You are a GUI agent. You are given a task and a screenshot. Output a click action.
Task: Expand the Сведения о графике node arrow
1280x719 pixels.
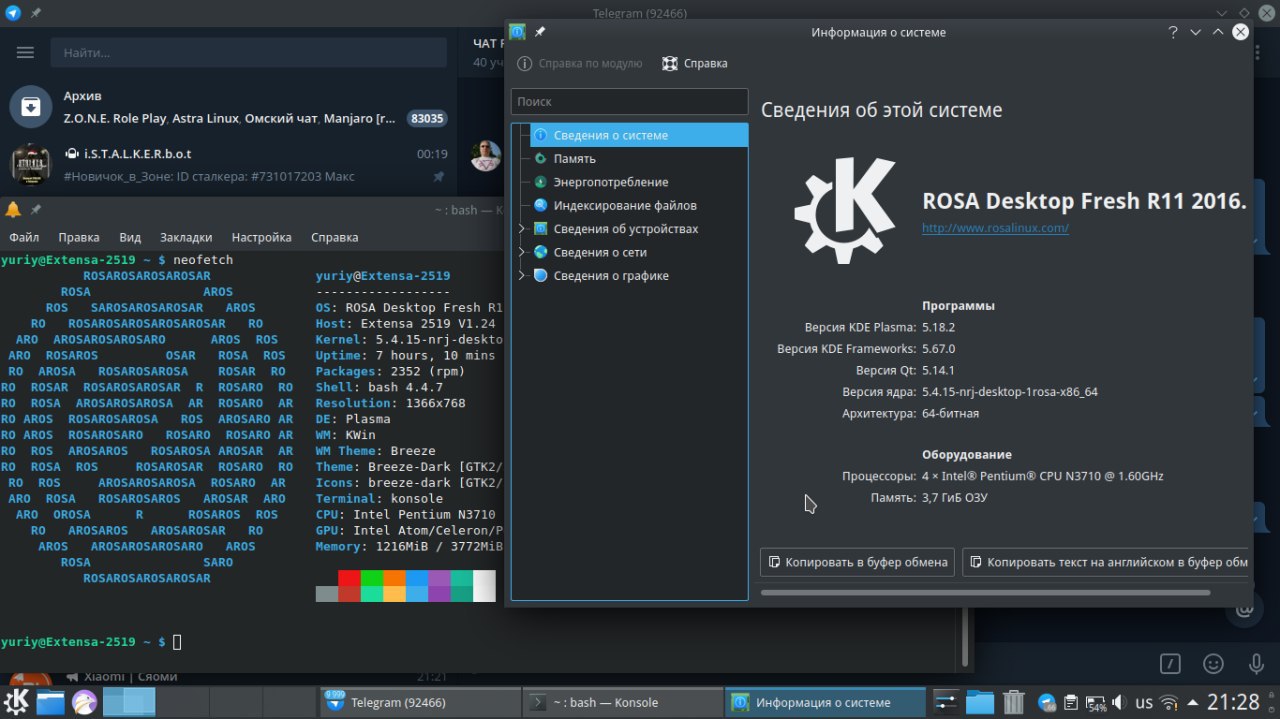pyautogui.click(x=521, y=276)
